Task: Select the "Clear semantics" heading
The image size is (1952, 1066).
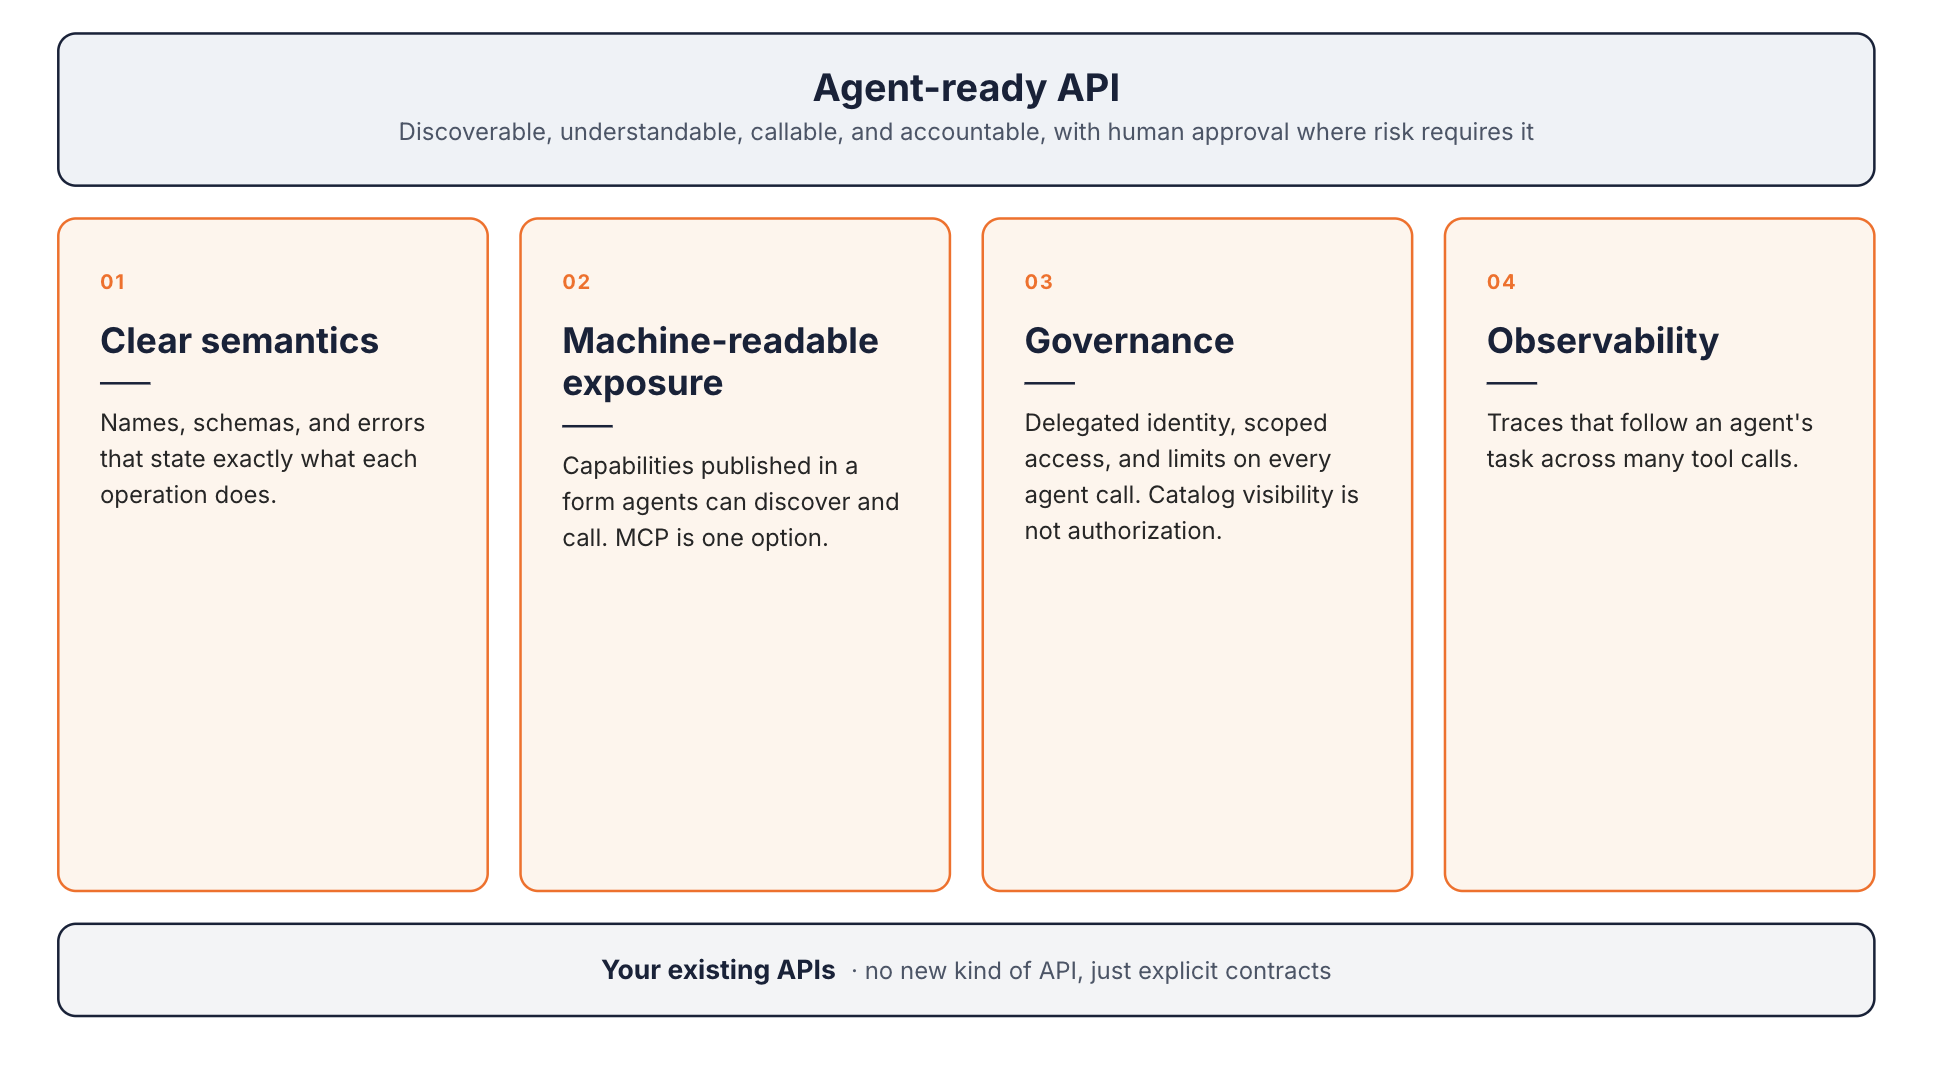Action: tap(239, 341)
